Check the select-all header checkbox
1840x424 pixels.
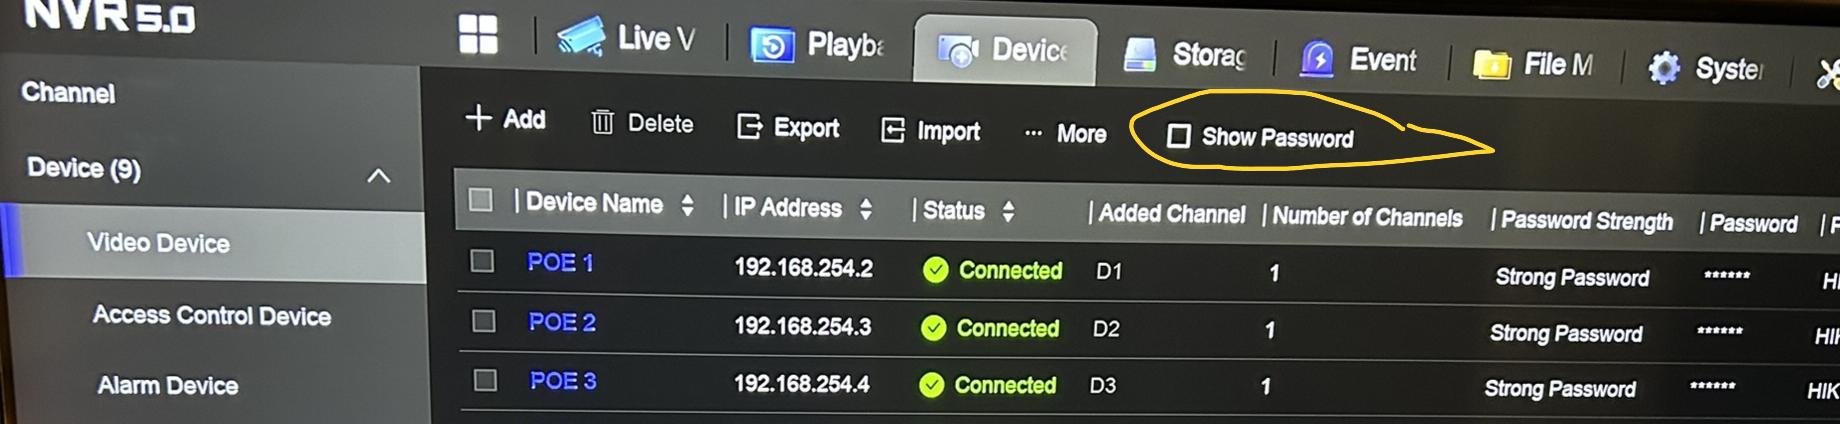pyautogui.click(x=481, y=200)
